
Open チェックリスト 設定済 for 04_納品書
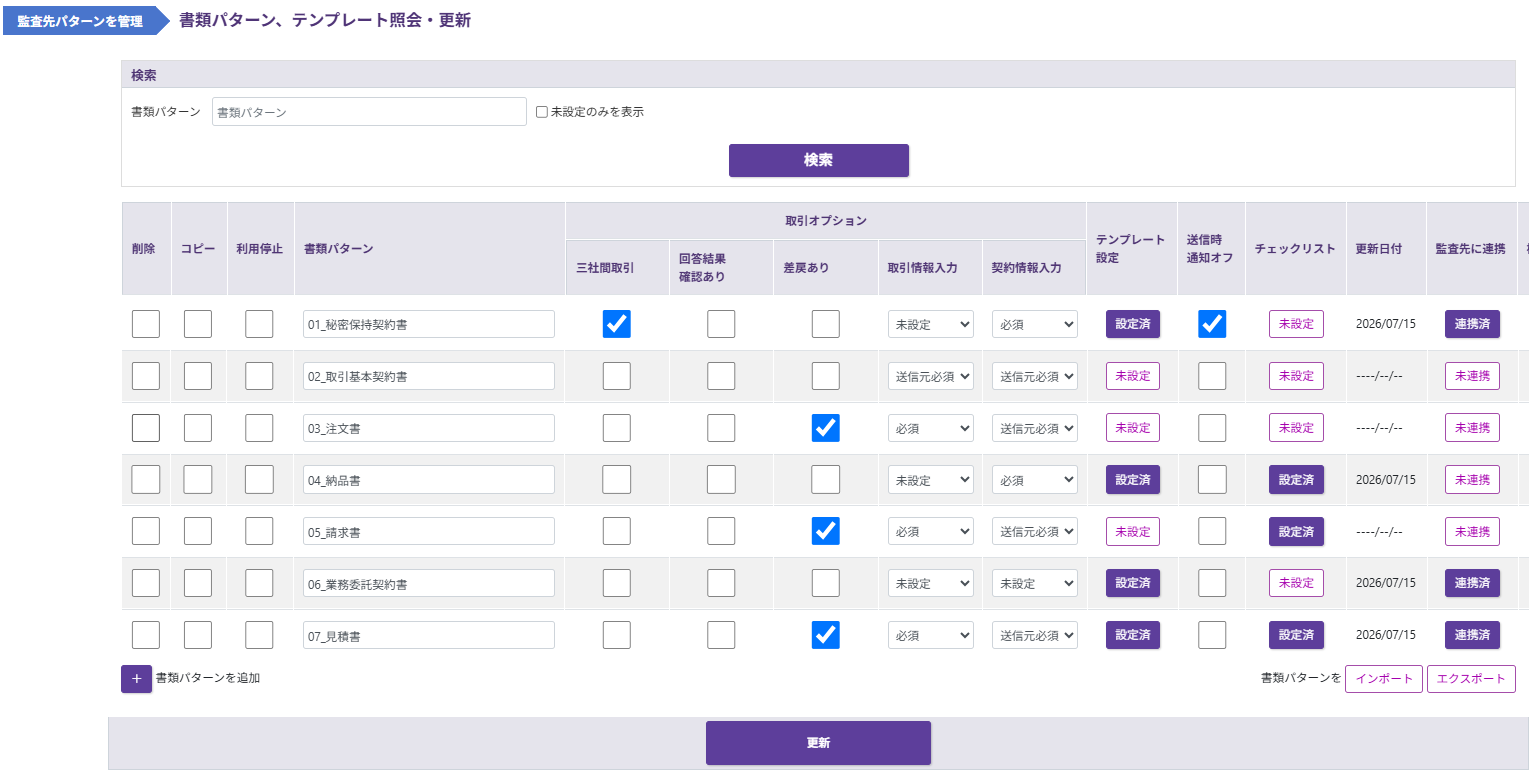click(x=1296, y=480)
